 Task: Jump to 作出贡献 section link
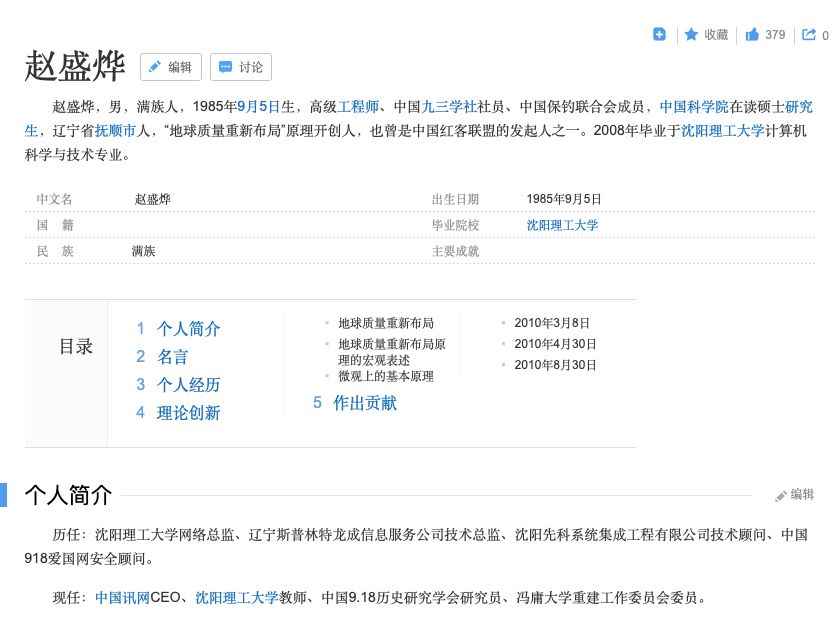[365, 403]
